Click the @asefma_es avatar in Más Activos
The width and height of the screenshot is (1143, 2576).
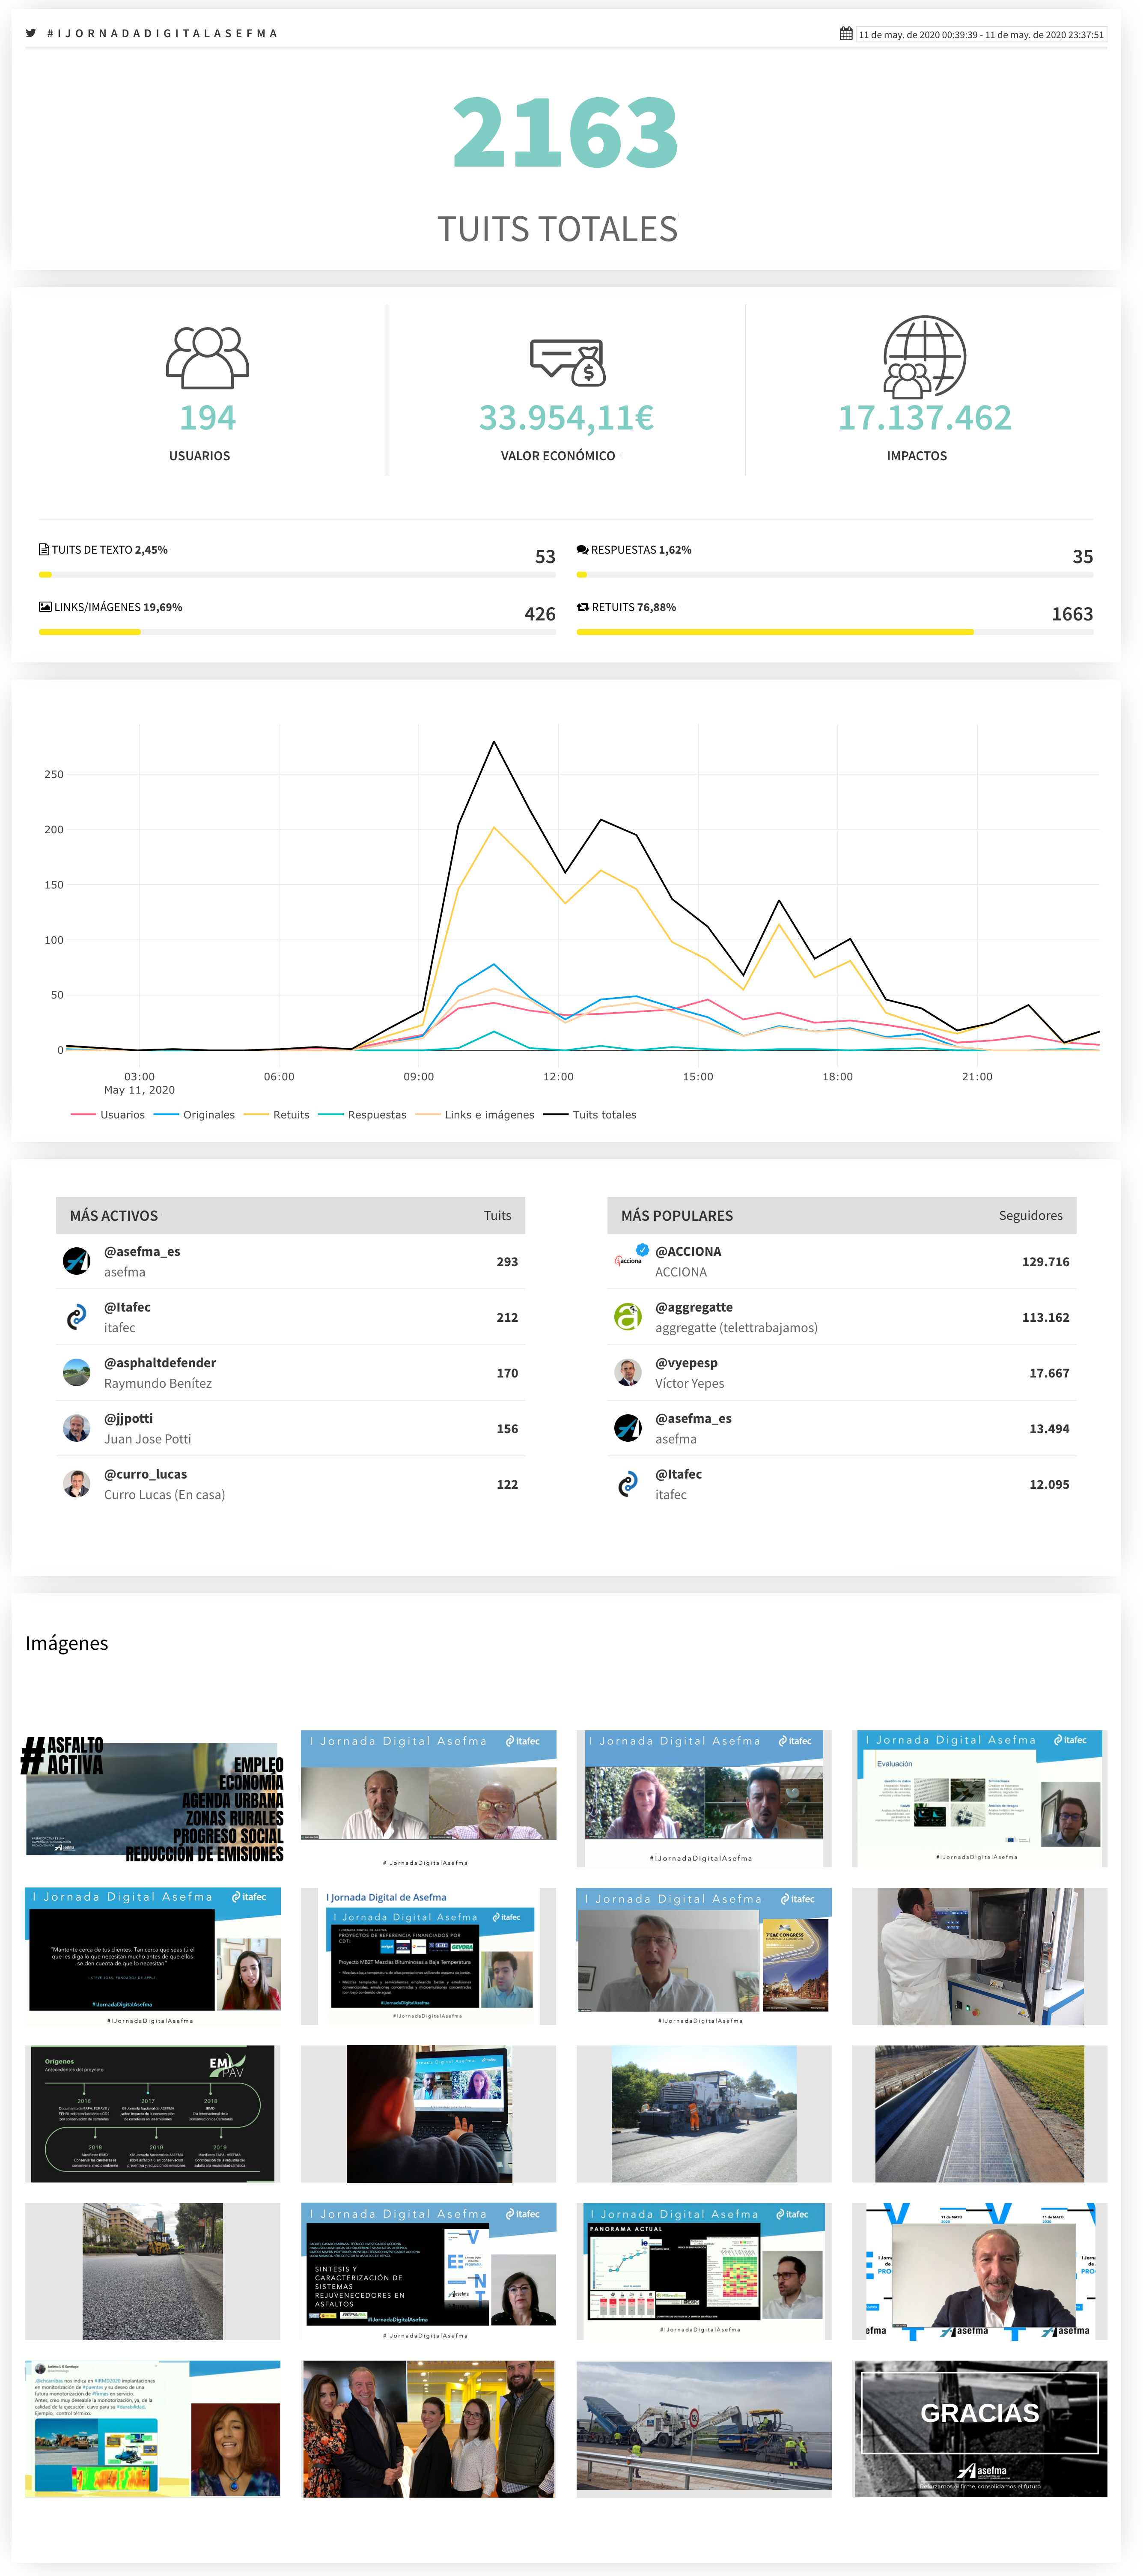point(77,1261)
